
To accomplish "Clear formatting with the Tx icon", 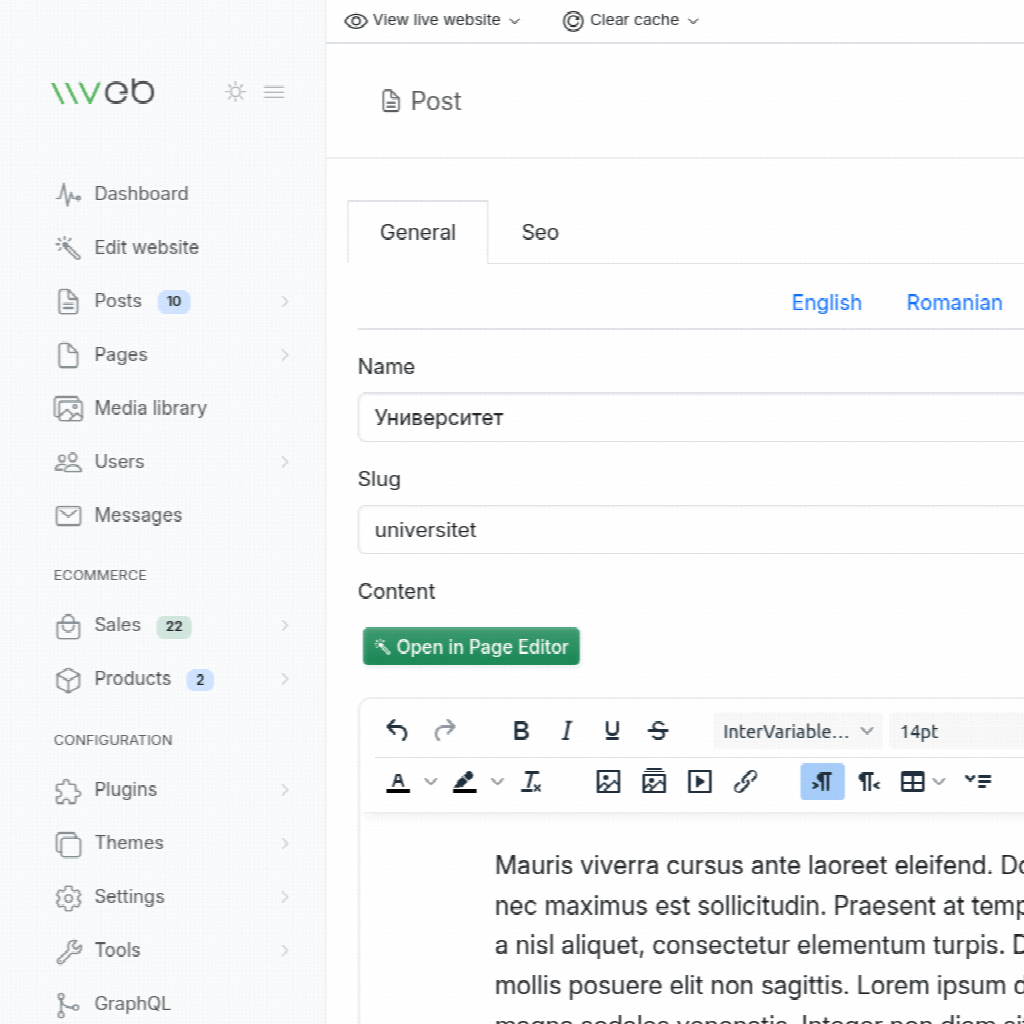I will tap(531, 782).
